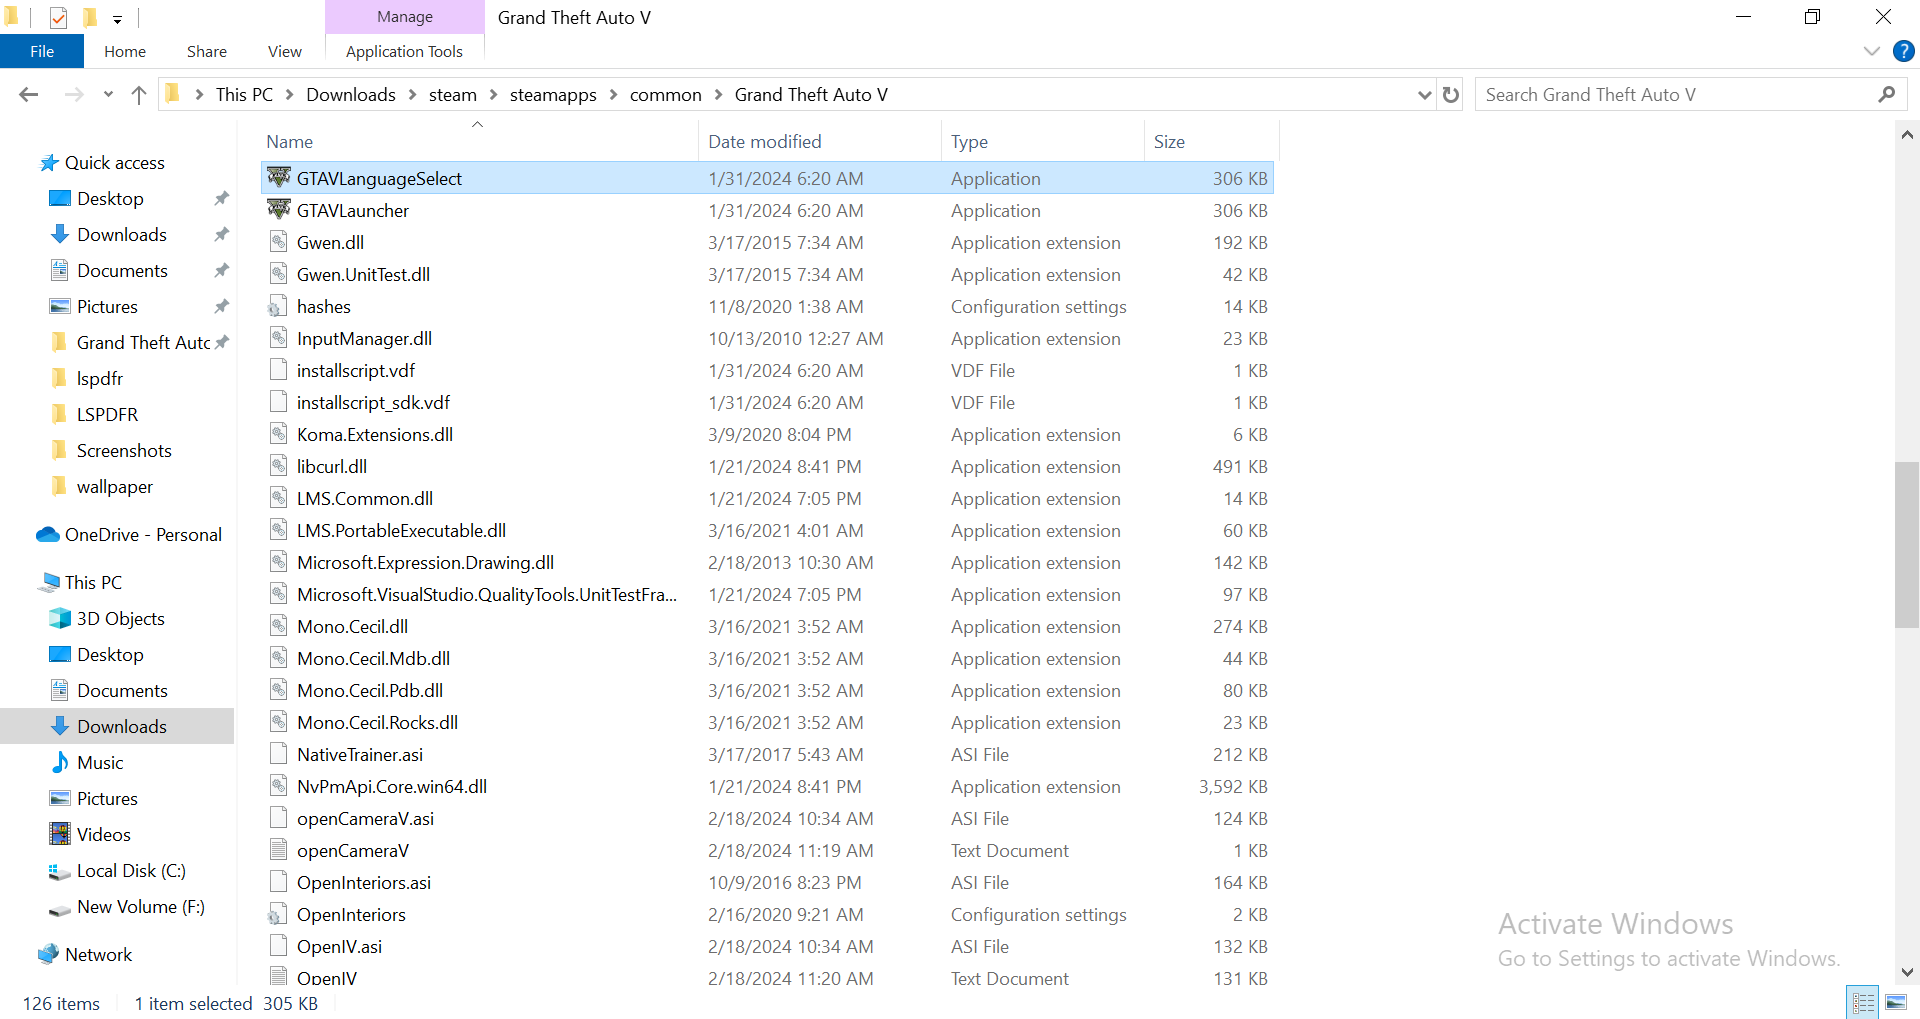Switch to large icons view in status bar
The width and height of the screenshot is (1920, 1019).
click(x=1896, y=1002)
